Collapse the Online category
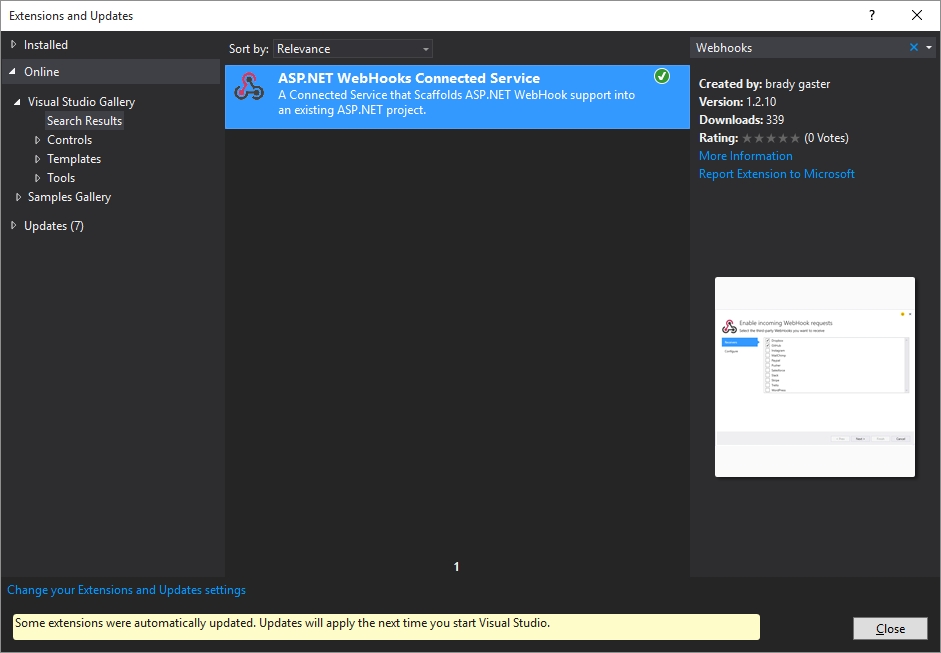 point(13,71)
